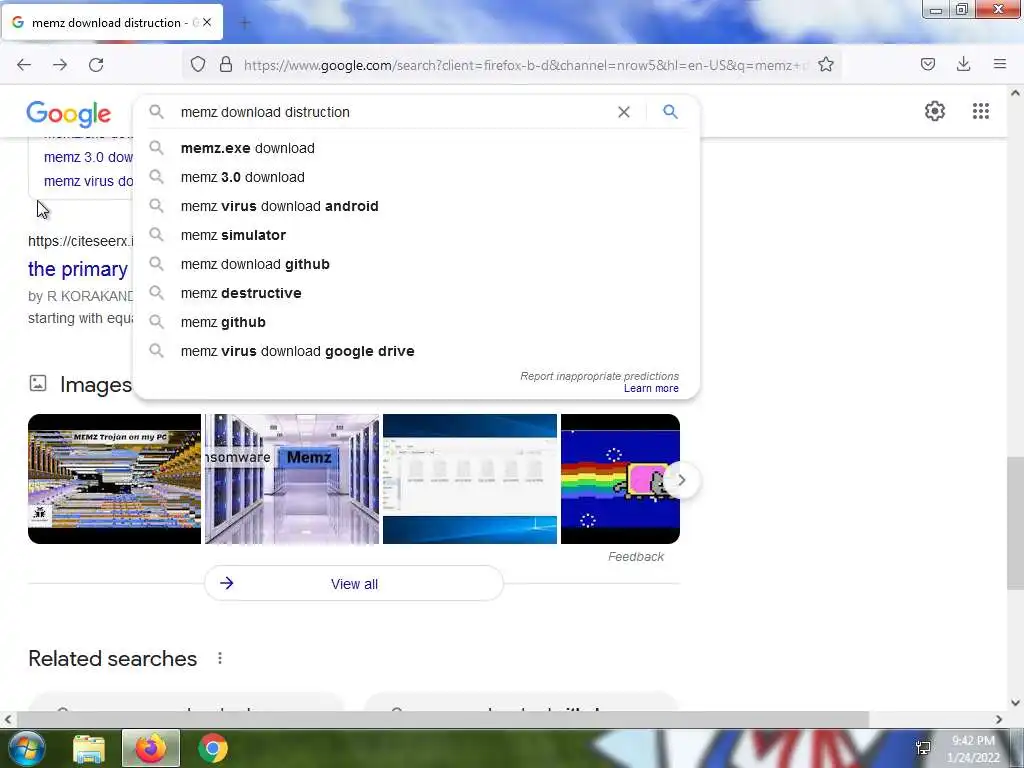
Task: Click the Google logo
Action: [x=69, y=114]
